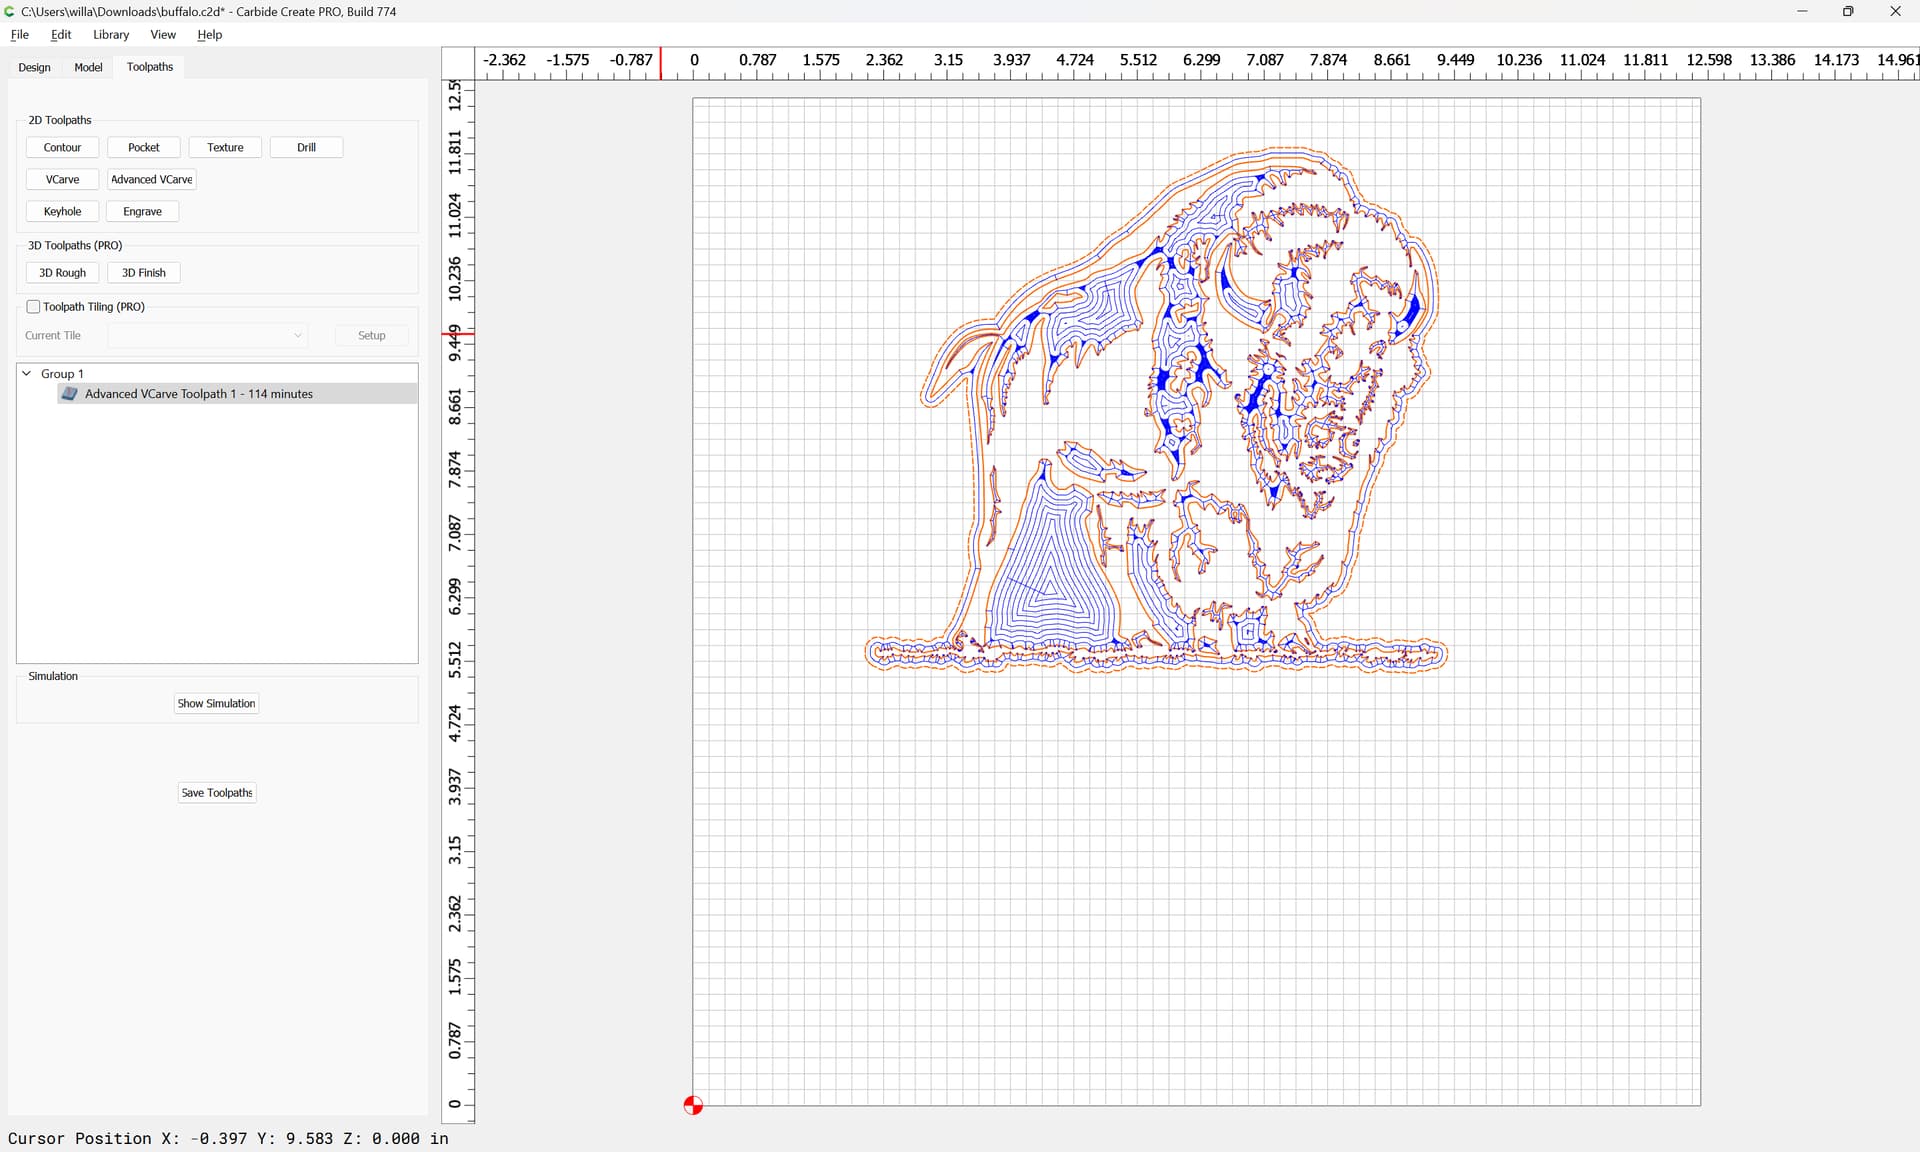Minimize the Carbide Create window
This screenshot has height=1152, width=1920.
click(x=1802, y=11)
